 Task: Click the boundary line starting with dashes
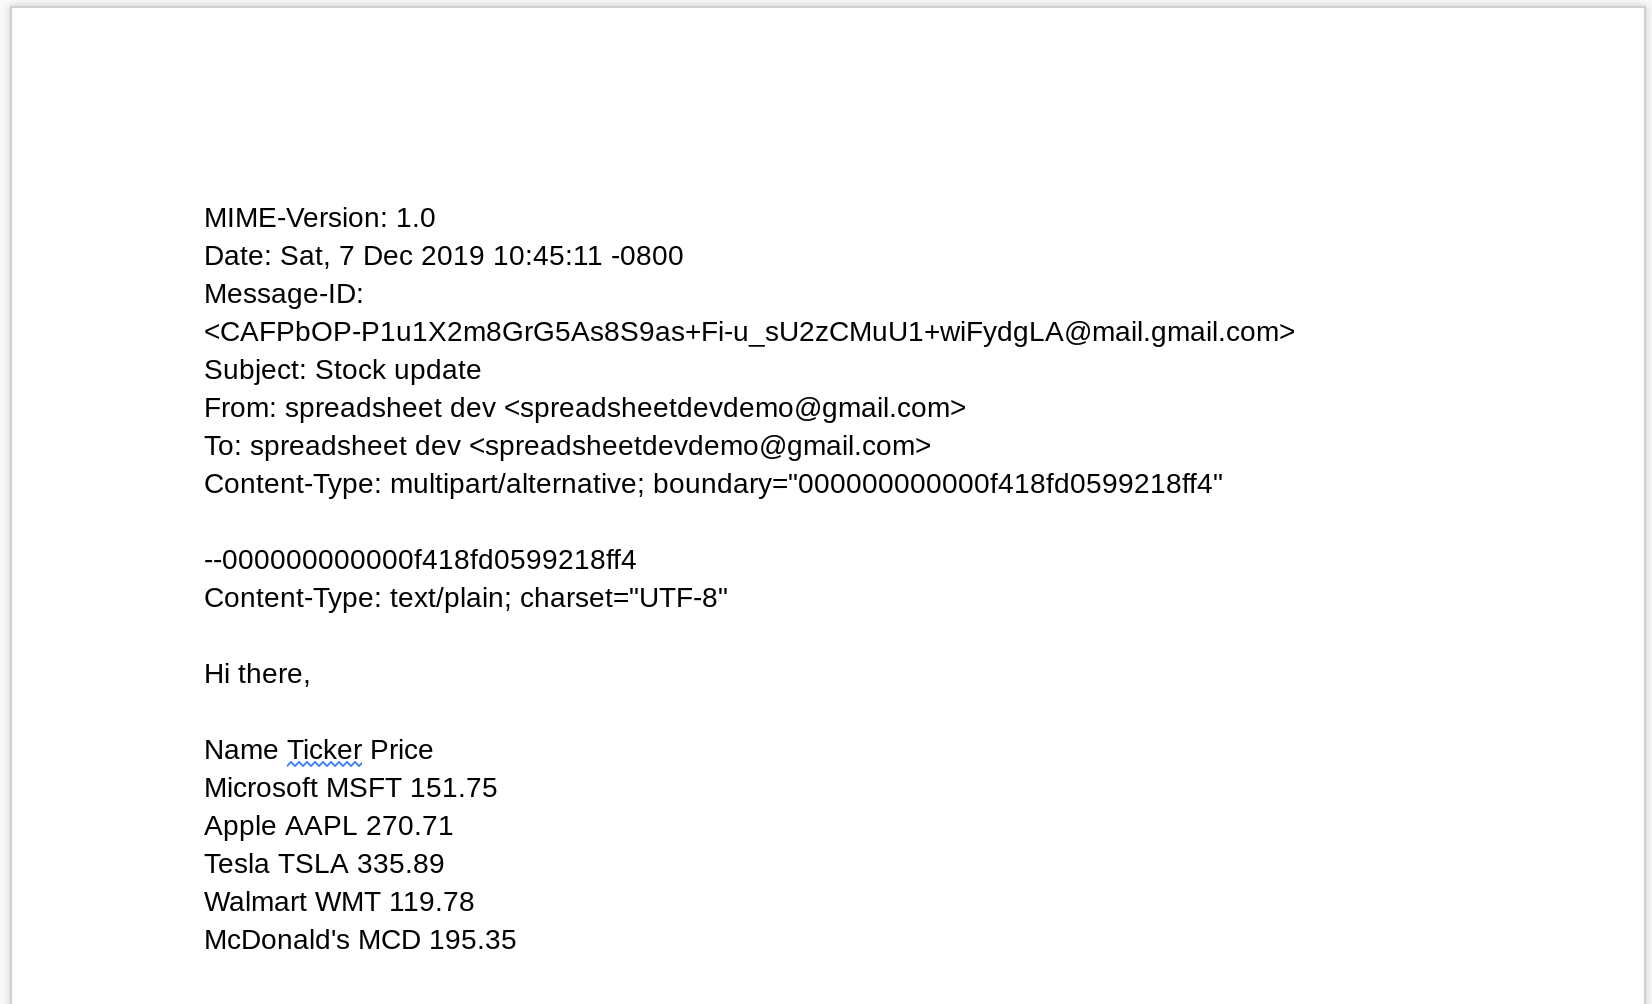point(420,560)
